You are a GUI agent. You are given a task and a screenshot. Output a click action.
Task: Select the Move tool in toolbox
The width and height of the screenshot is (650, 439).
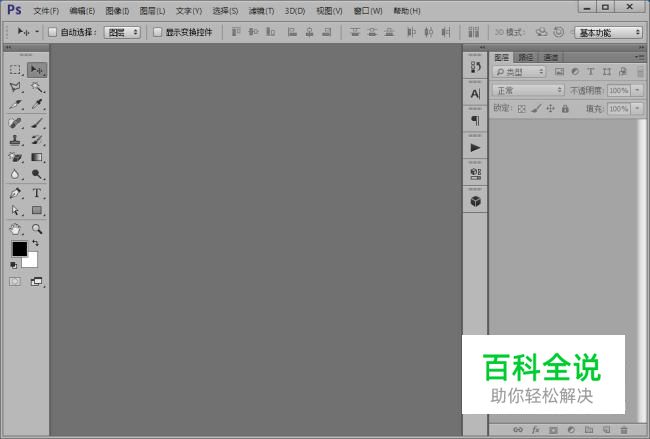click(37, 70)
